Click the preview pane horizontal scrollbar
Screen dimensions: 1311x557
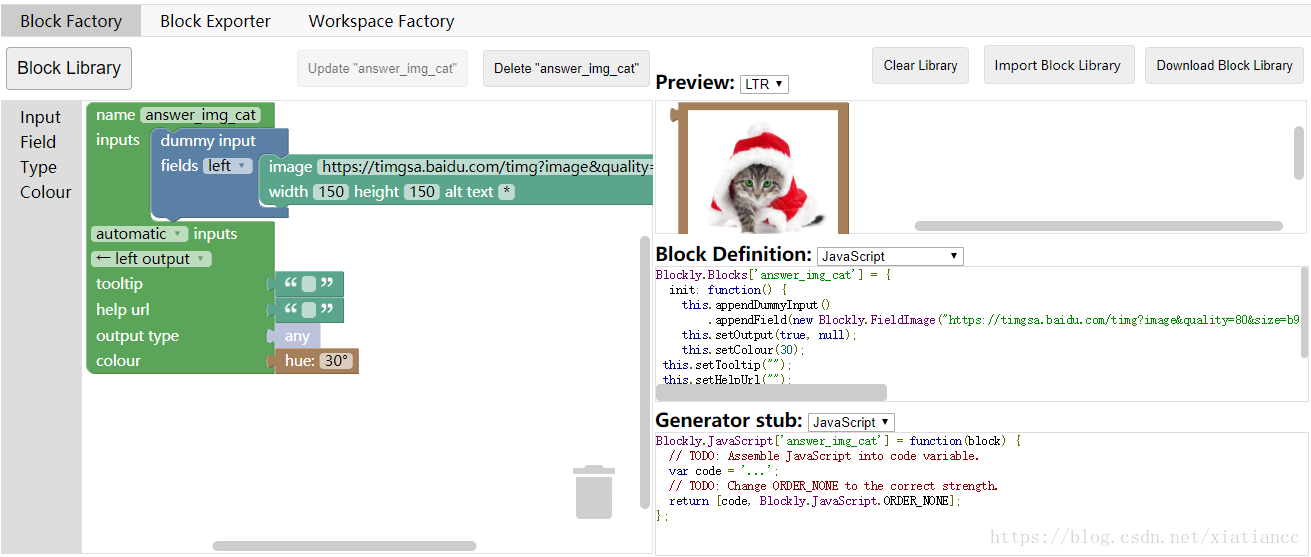click(1098, 226)
